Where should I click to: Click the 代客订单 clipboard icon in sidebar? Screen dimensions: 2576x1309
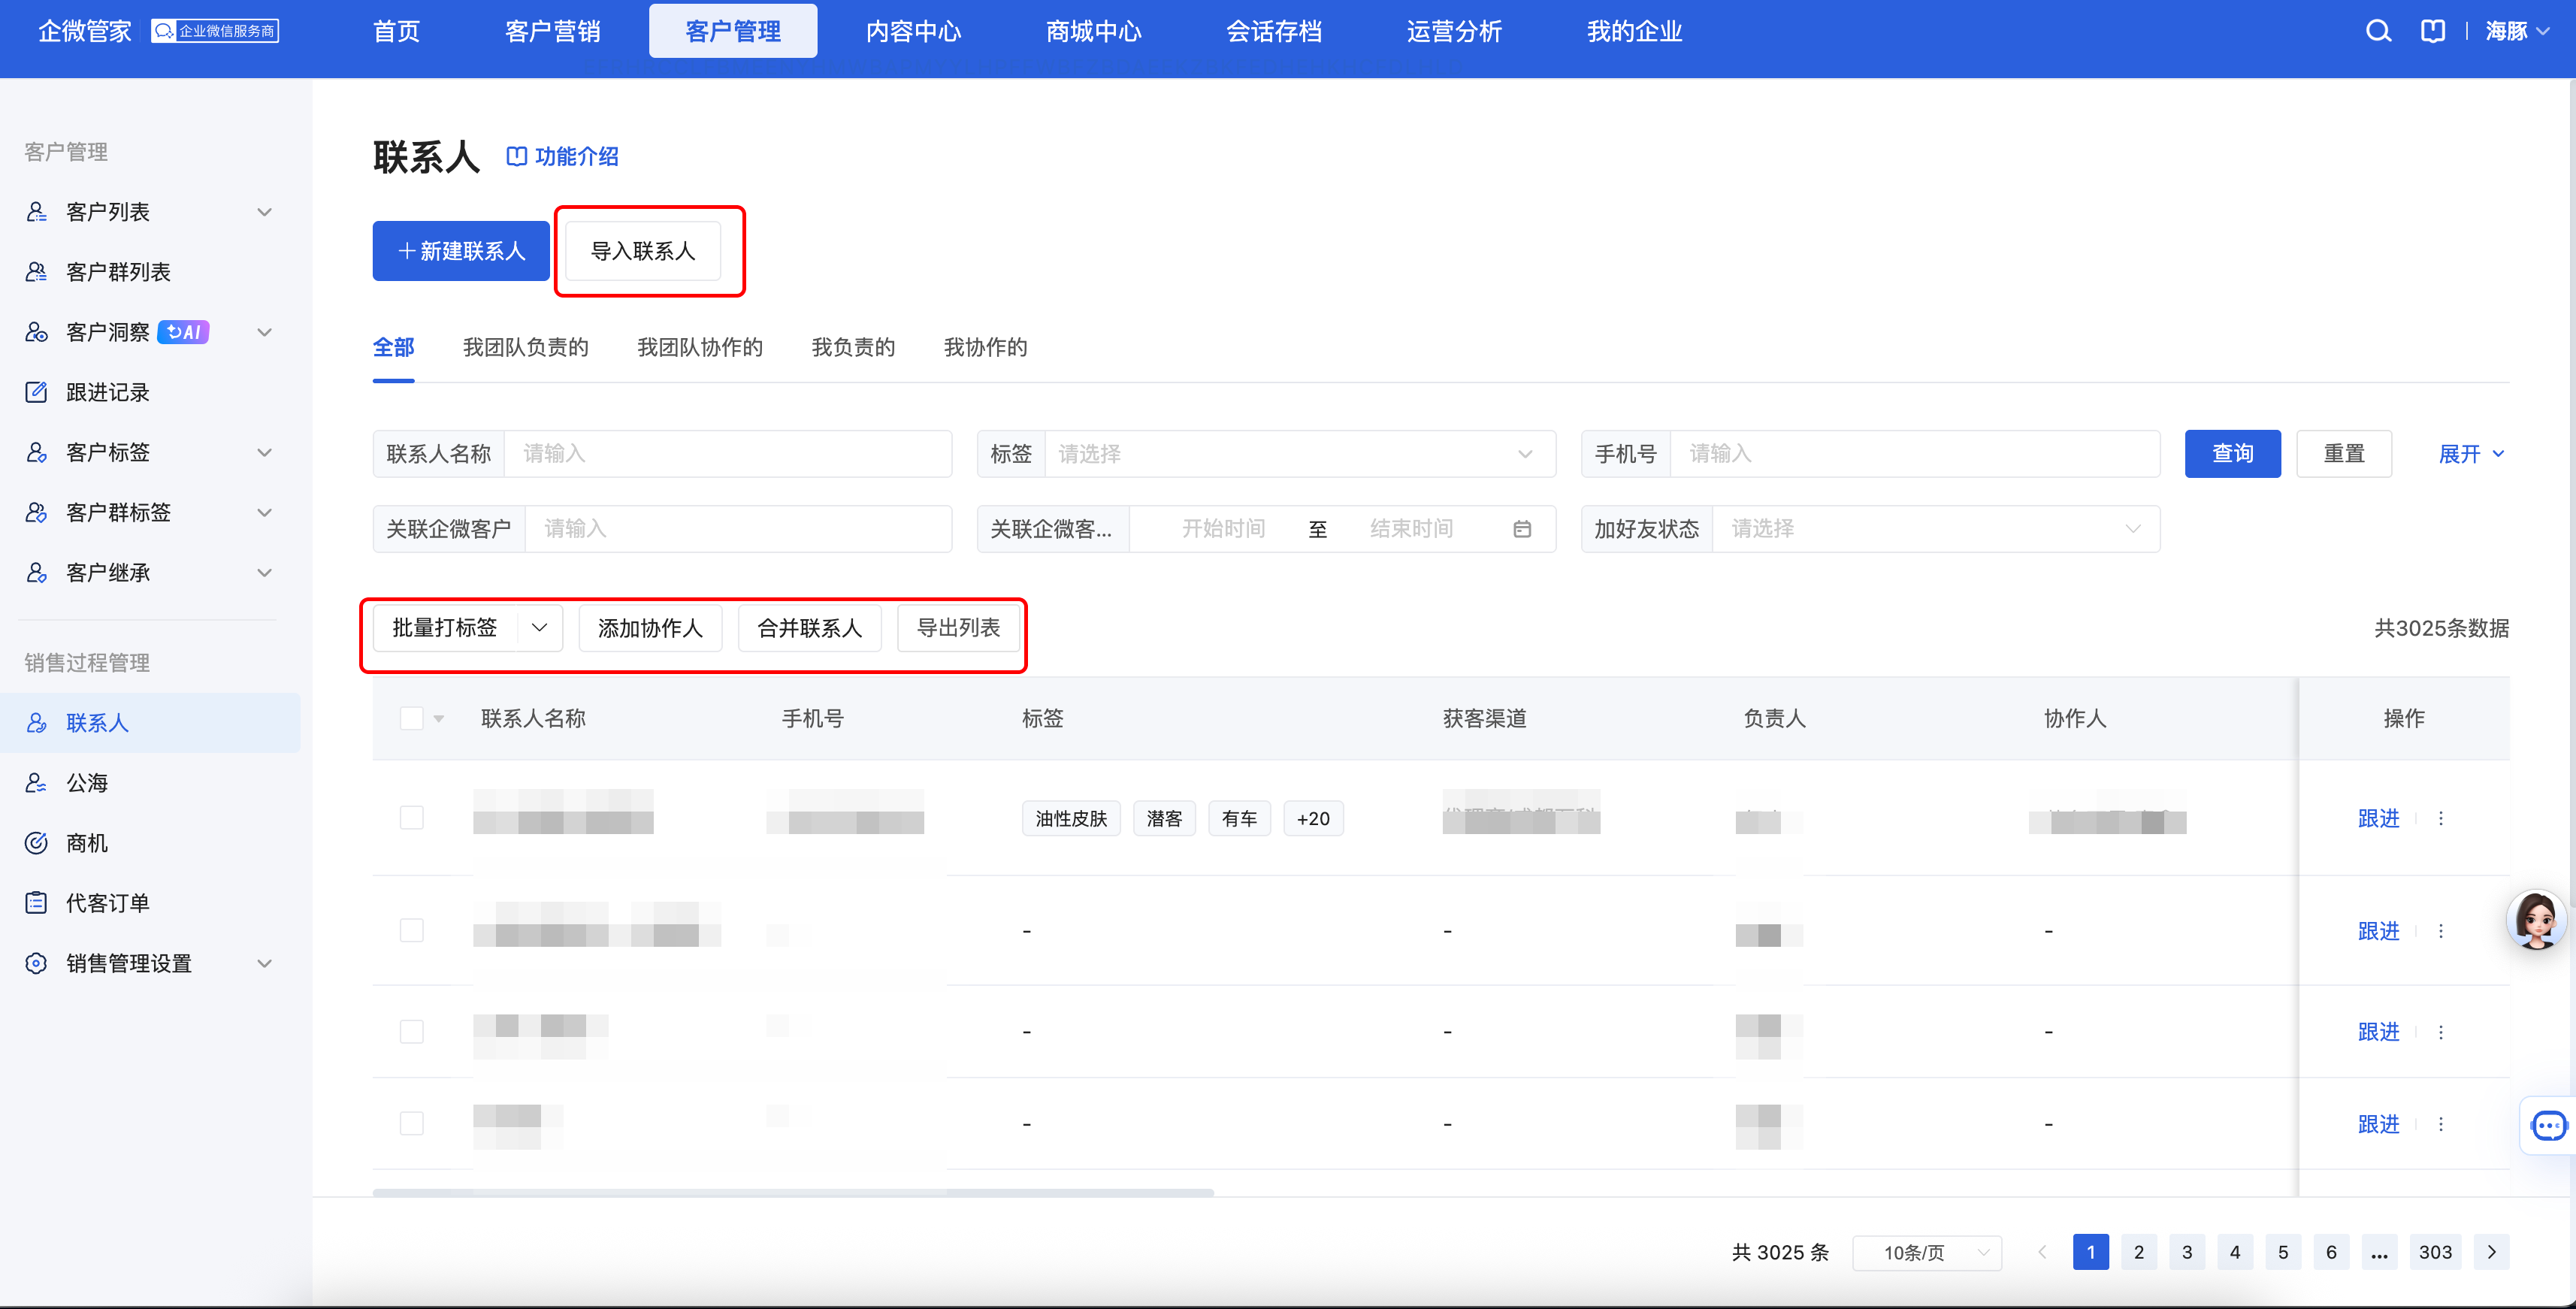click(36, 903)
